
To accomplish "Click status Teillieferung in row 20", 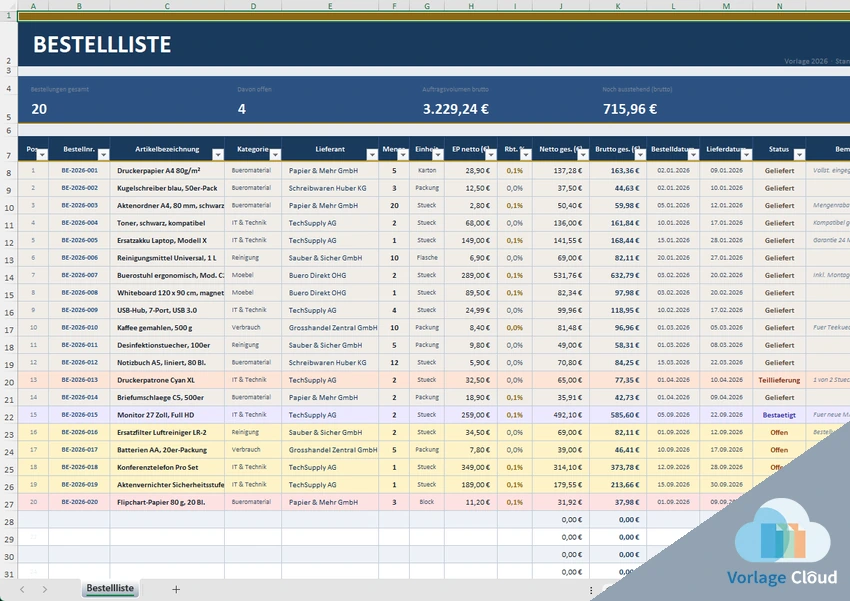I will click(x=779, y=380).
